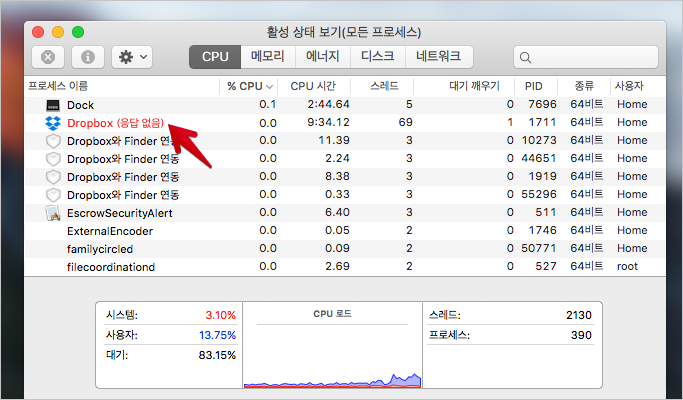The height and width of the screenshot is (400, 683).
Task: Click the 프로세스 390 total value
Action: click(582, 335)
